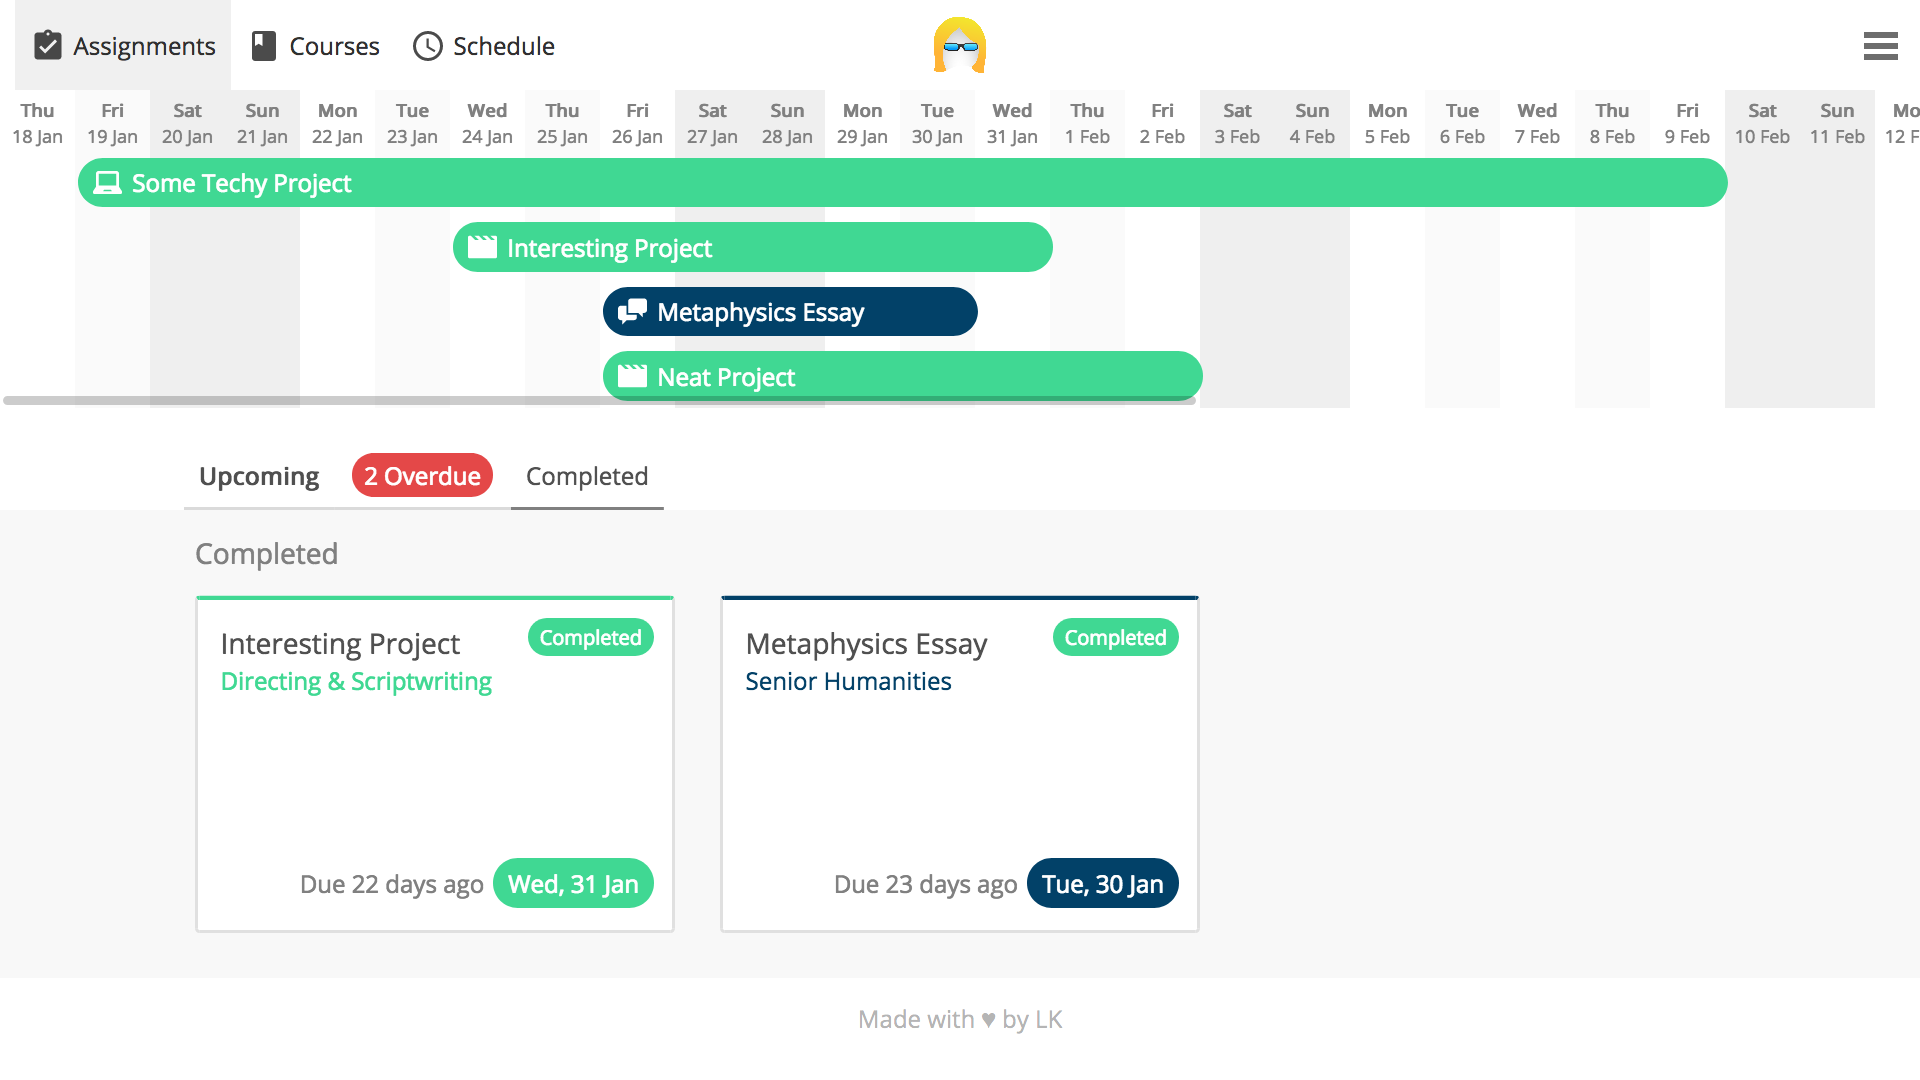Click the blonde avatar with sunglasses
This screenshot has height=1080, width=1920.
(x=959, y=46)
